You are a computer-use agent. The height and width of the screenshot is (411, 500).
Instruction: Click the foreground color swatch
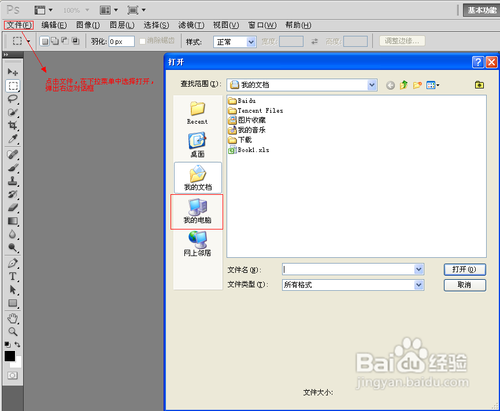click(x=10, y=356)
